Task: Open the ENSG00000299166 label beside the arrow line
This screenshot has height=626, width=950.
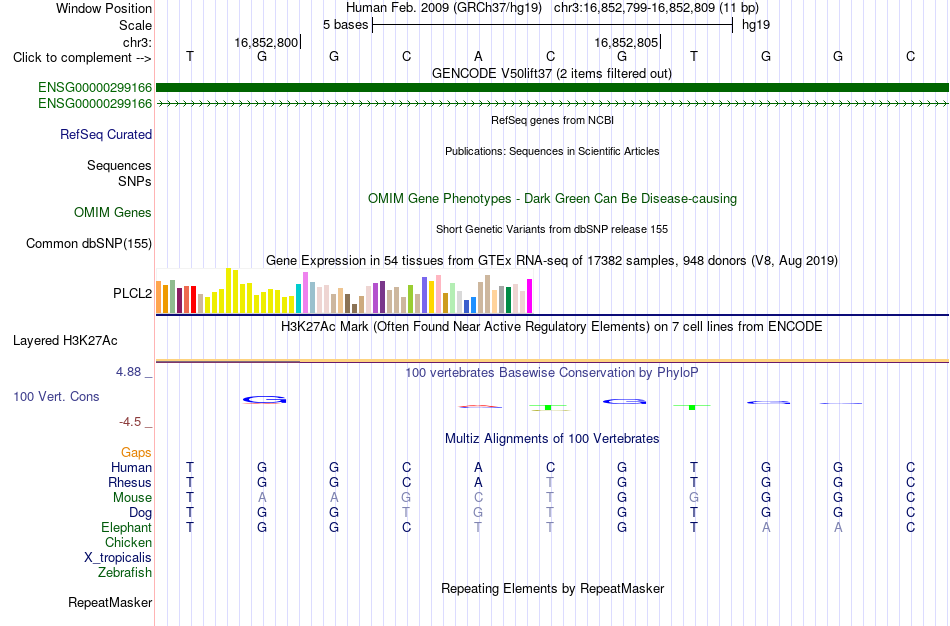Action: point(95,104)
